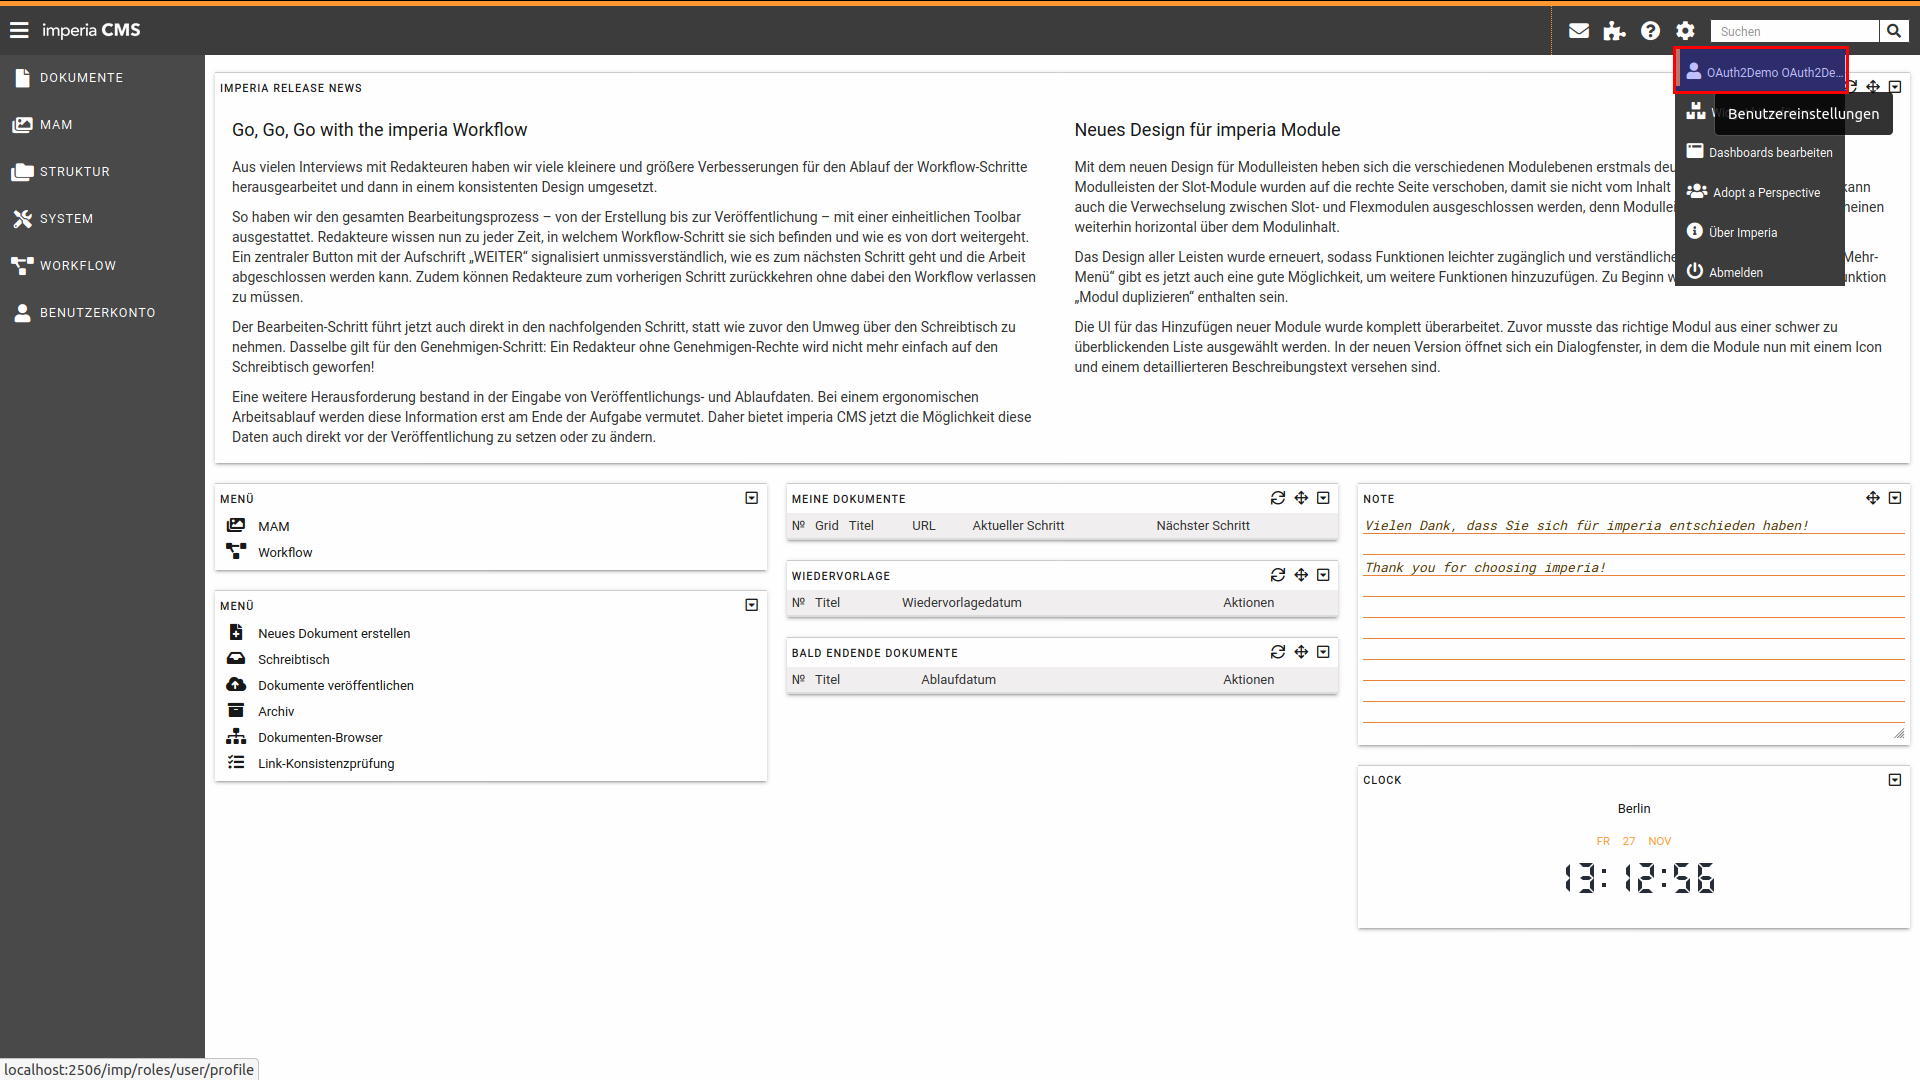Collapse the Note widget
1920x1080 pixels.
1895,498
